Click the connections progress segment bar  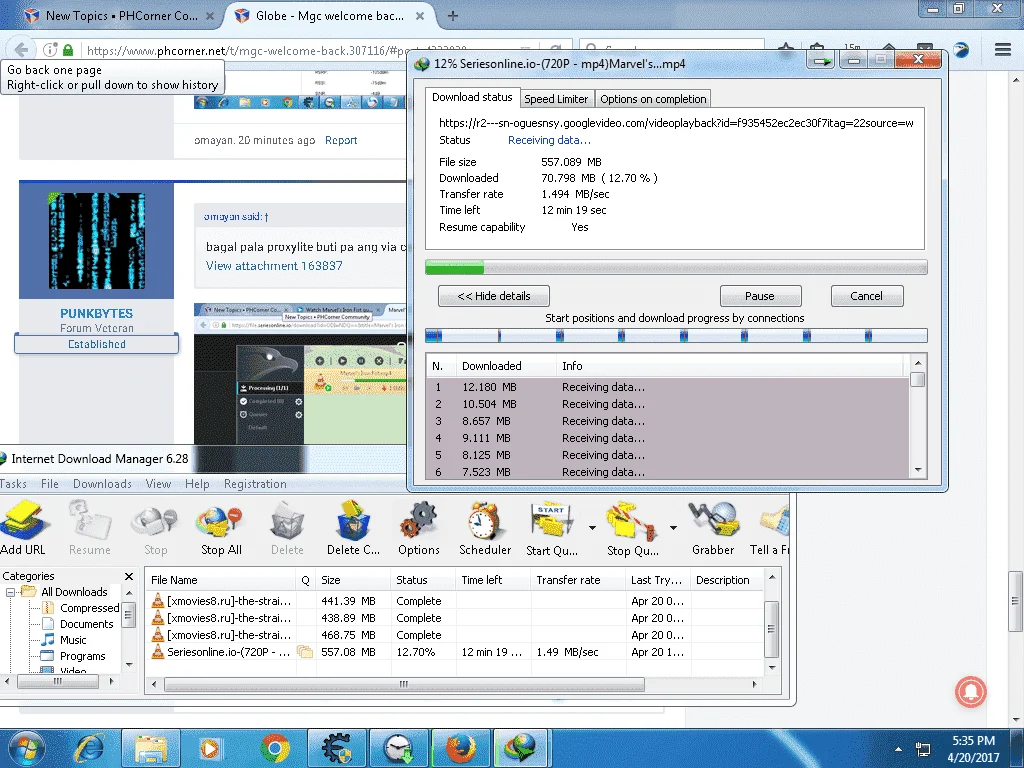point(676,336)
